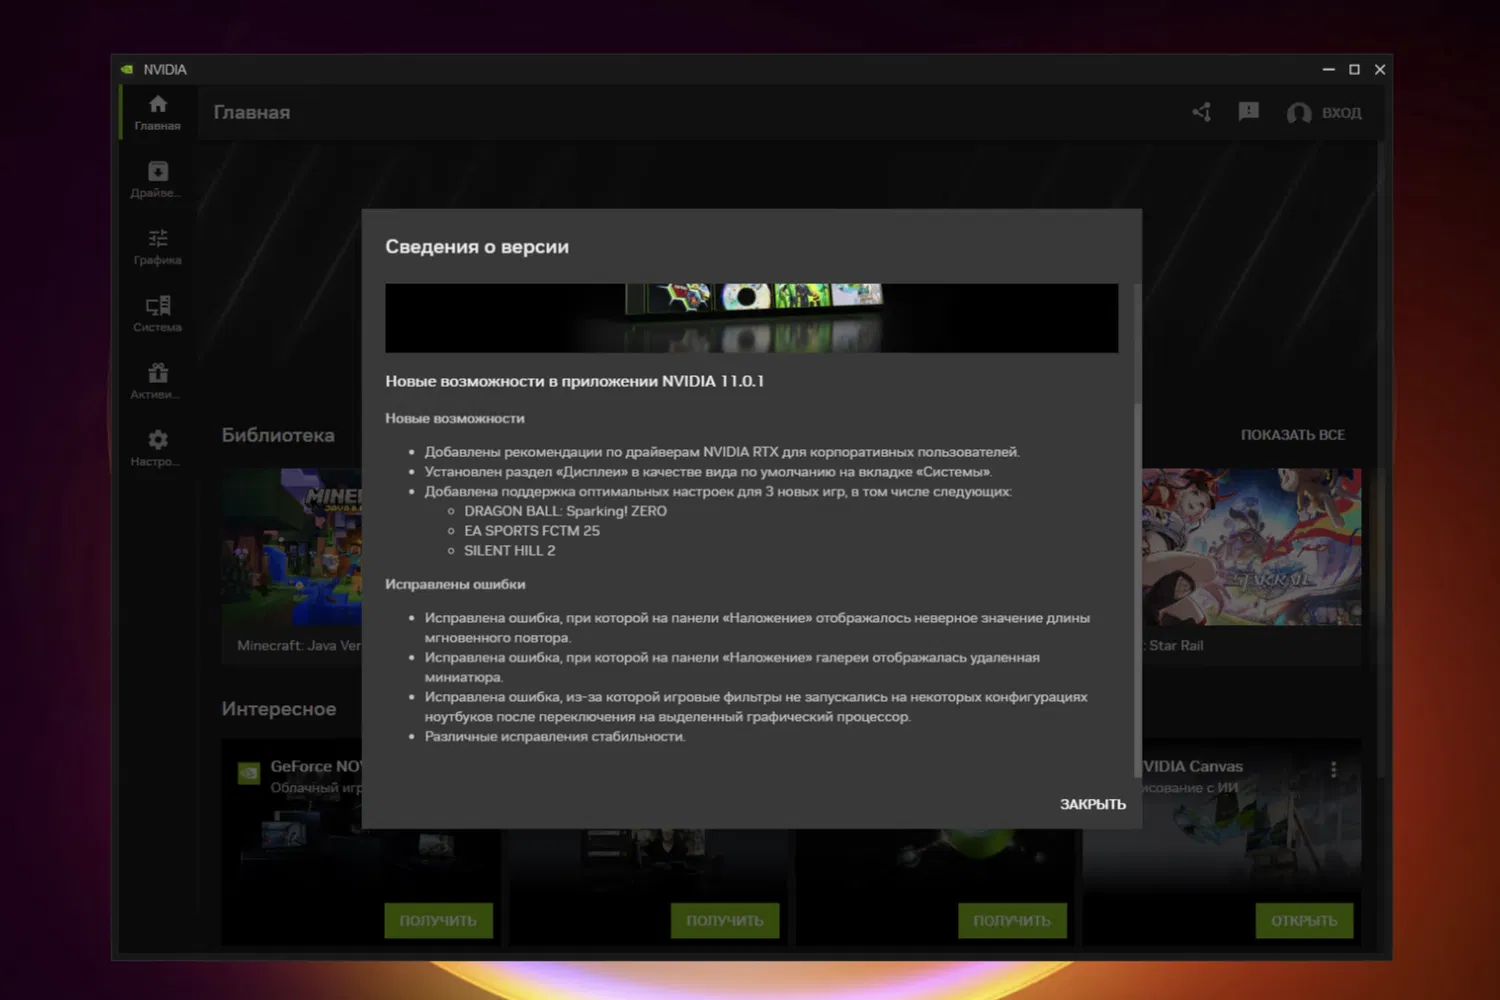The image size is (1500, 1000).
Task: Click the ВХОД sign-in link
Action: click(x=1342, y=113)
